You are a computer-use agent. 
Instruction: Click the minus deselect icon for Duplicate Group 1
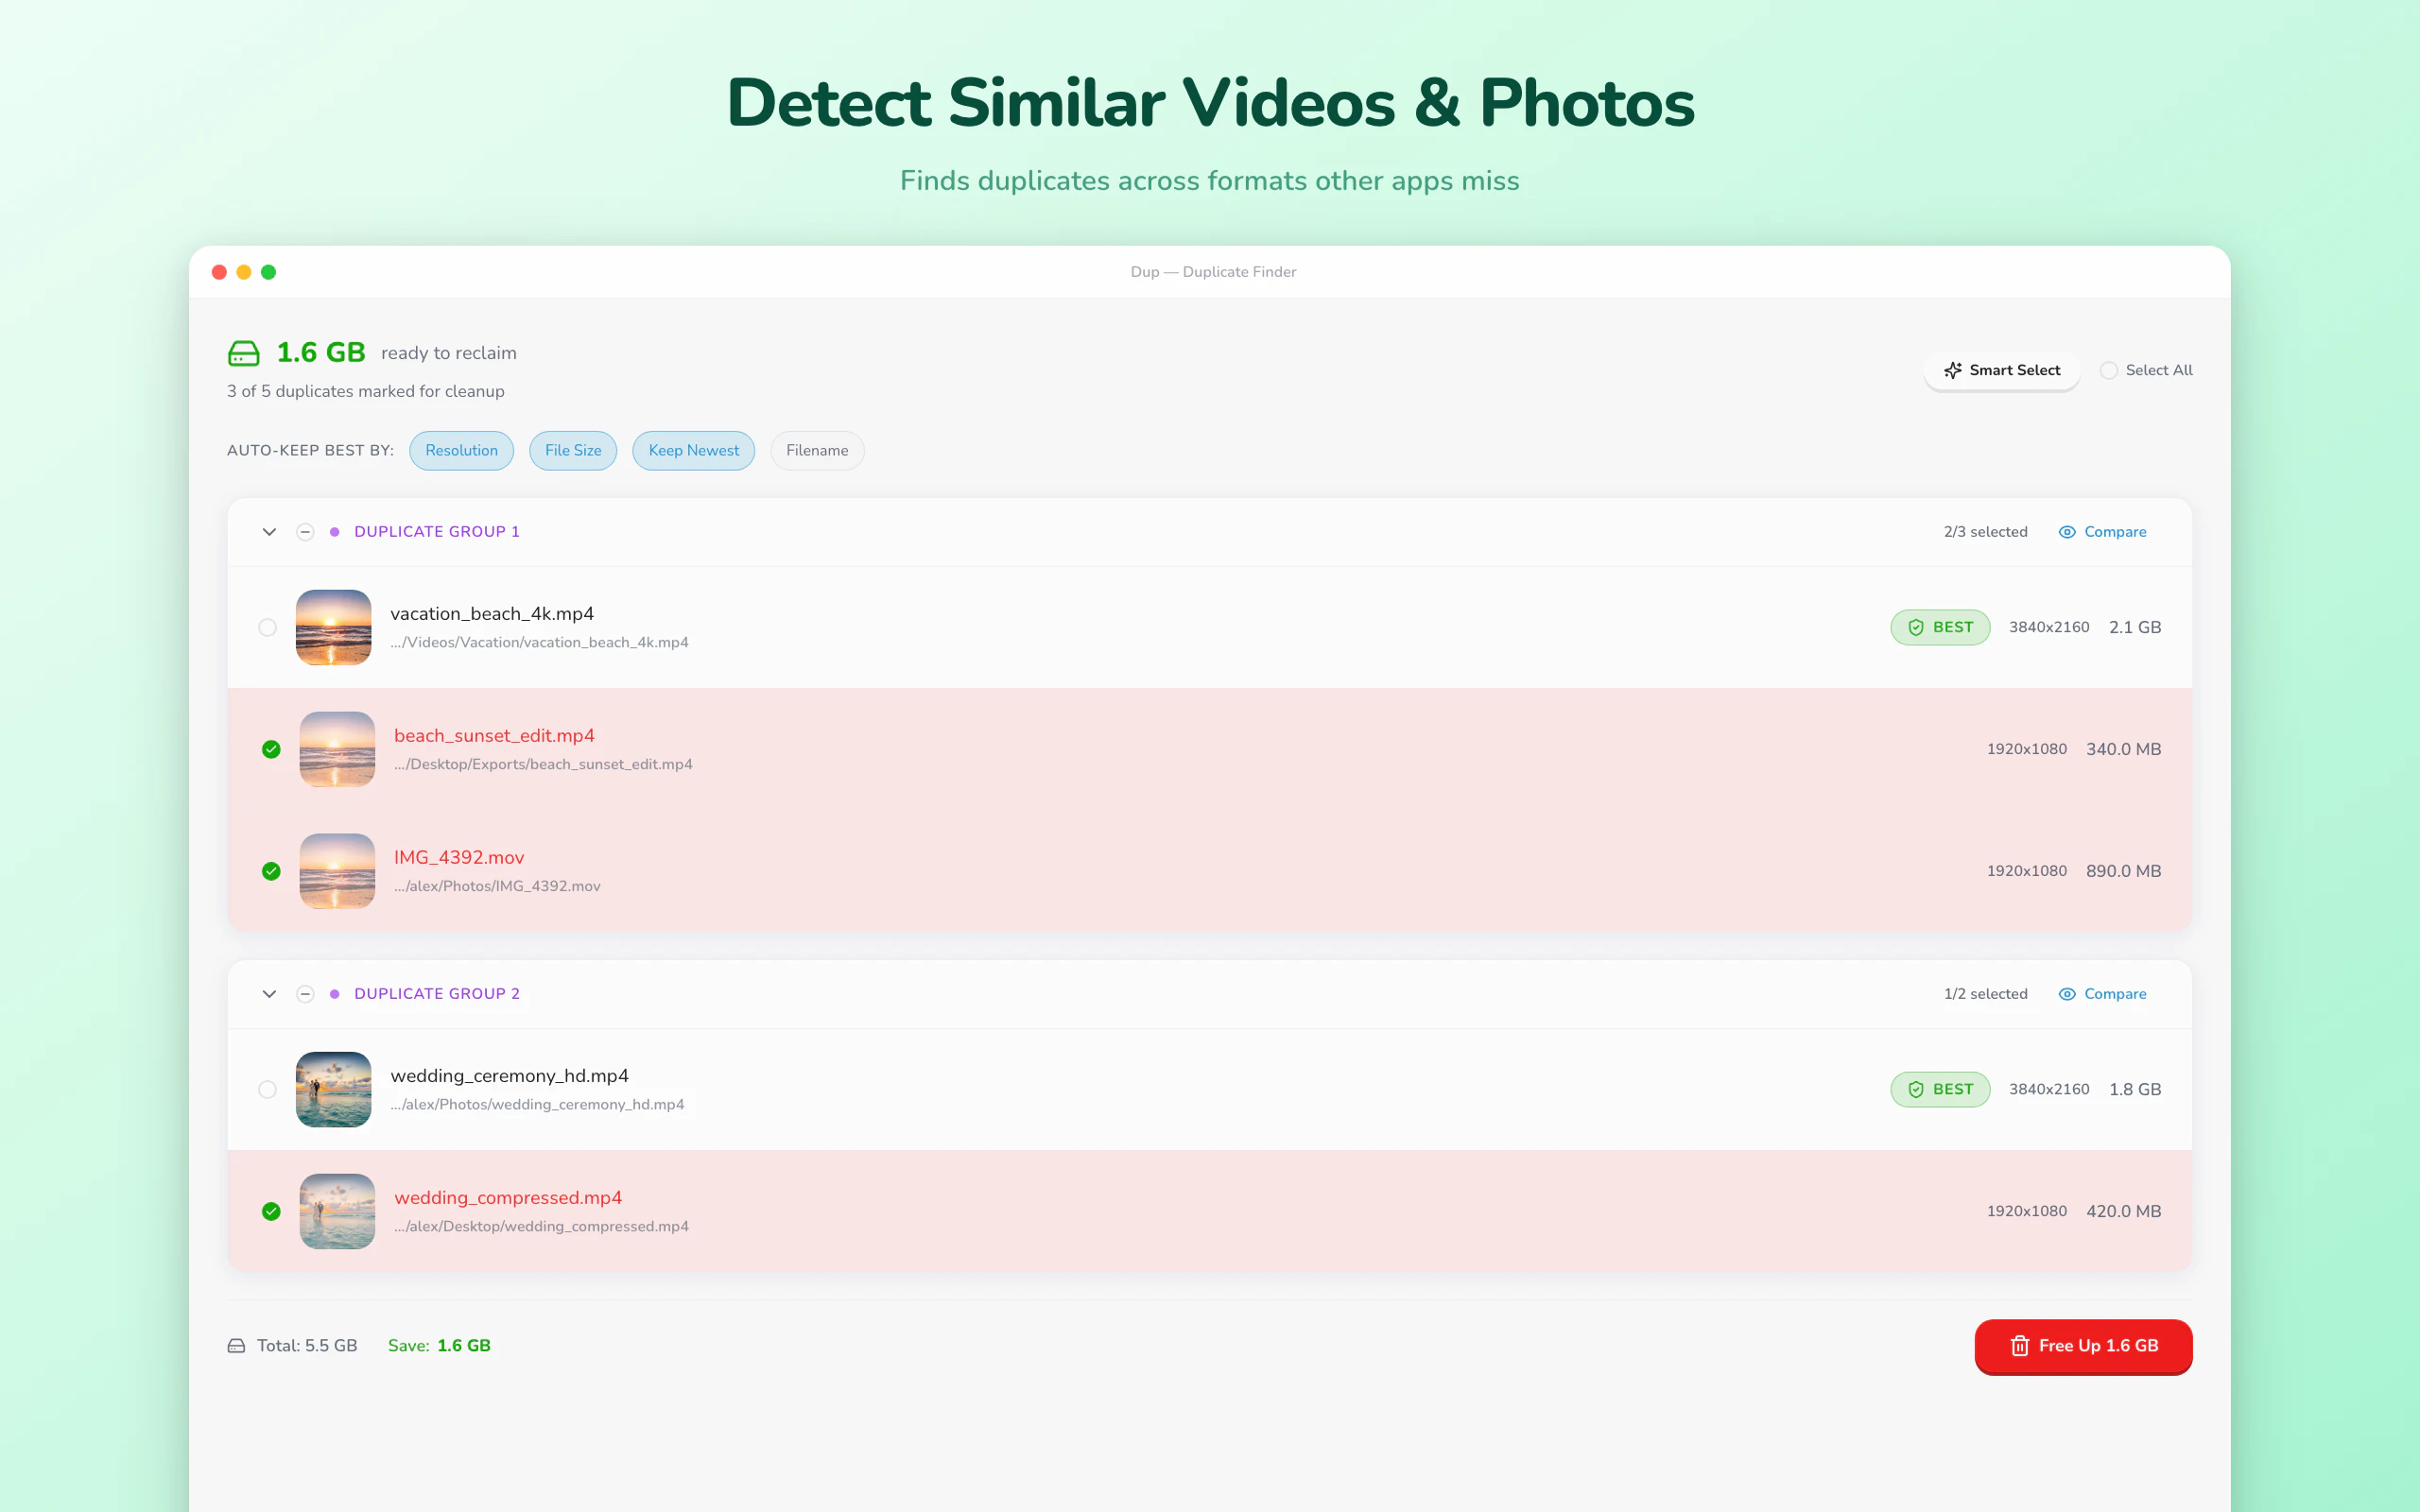[305, 532]
